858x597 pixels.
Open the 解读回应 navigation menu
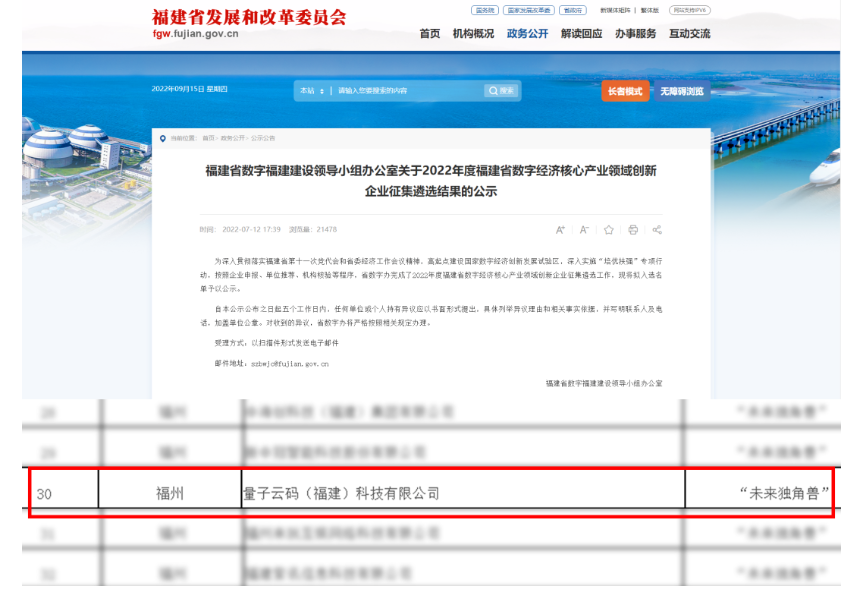582,34
